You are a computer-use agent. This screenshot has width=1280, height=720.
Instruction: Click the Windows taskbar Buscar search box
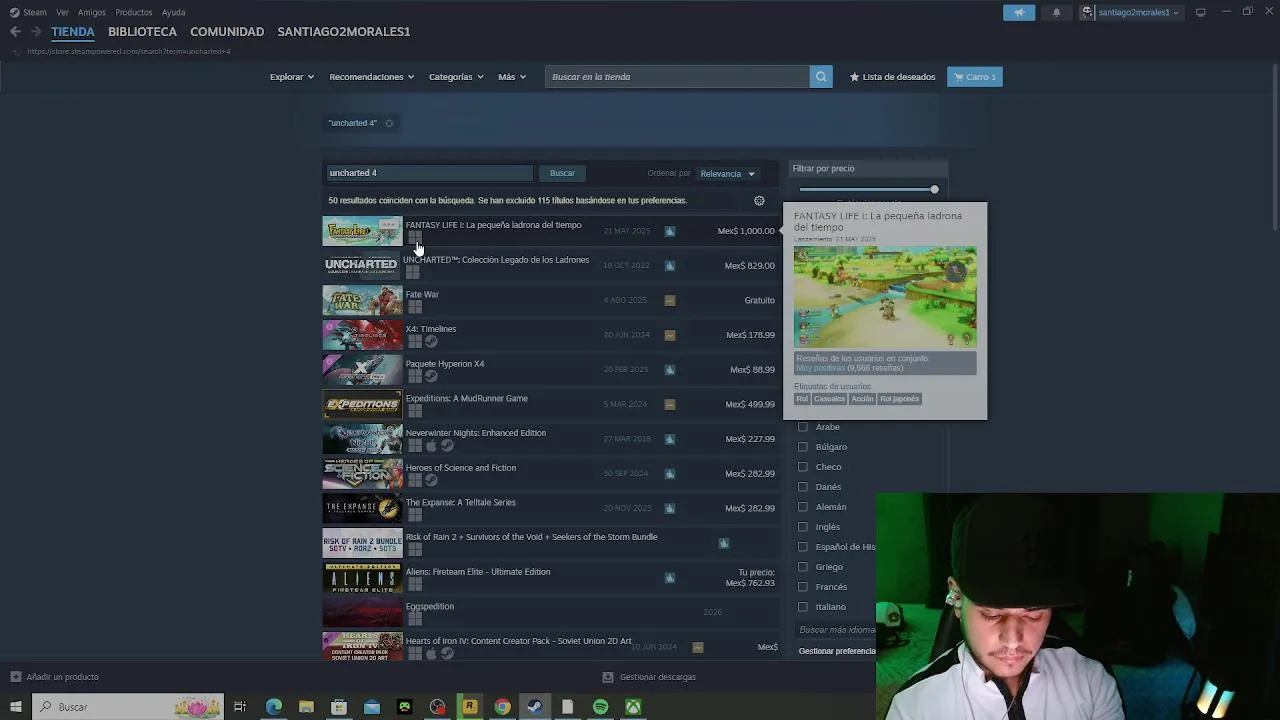tap(128, 707)
